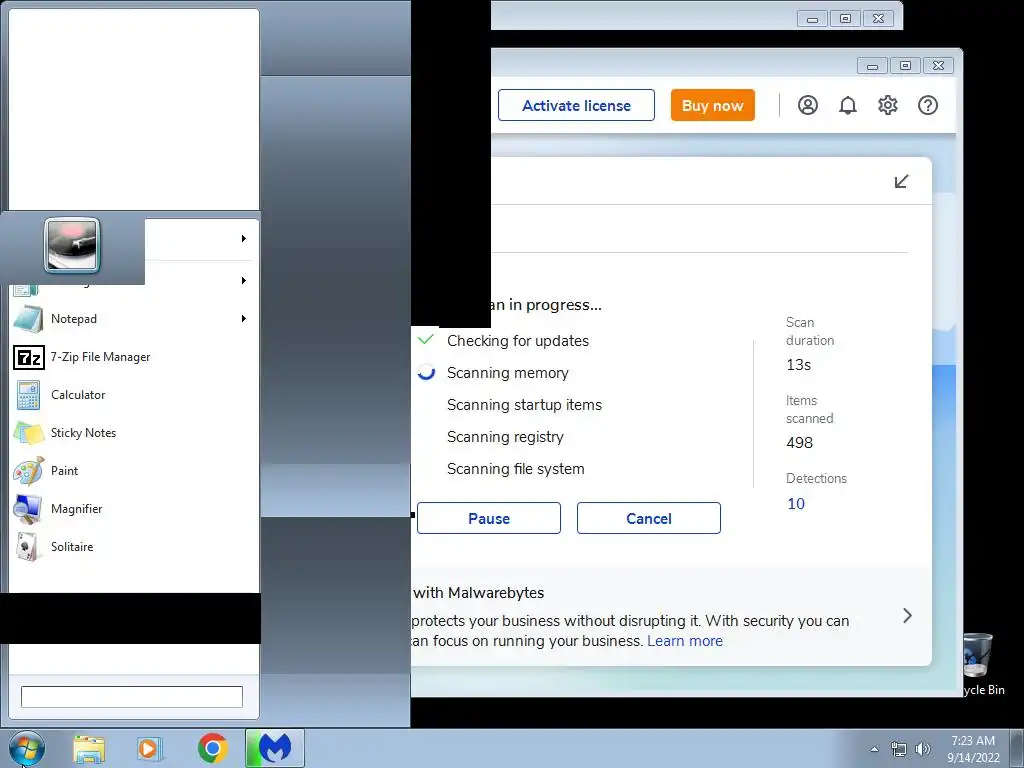1024x768 pixels.
Task: Click the user account picture in Start menu
Action: pos(72,246)
